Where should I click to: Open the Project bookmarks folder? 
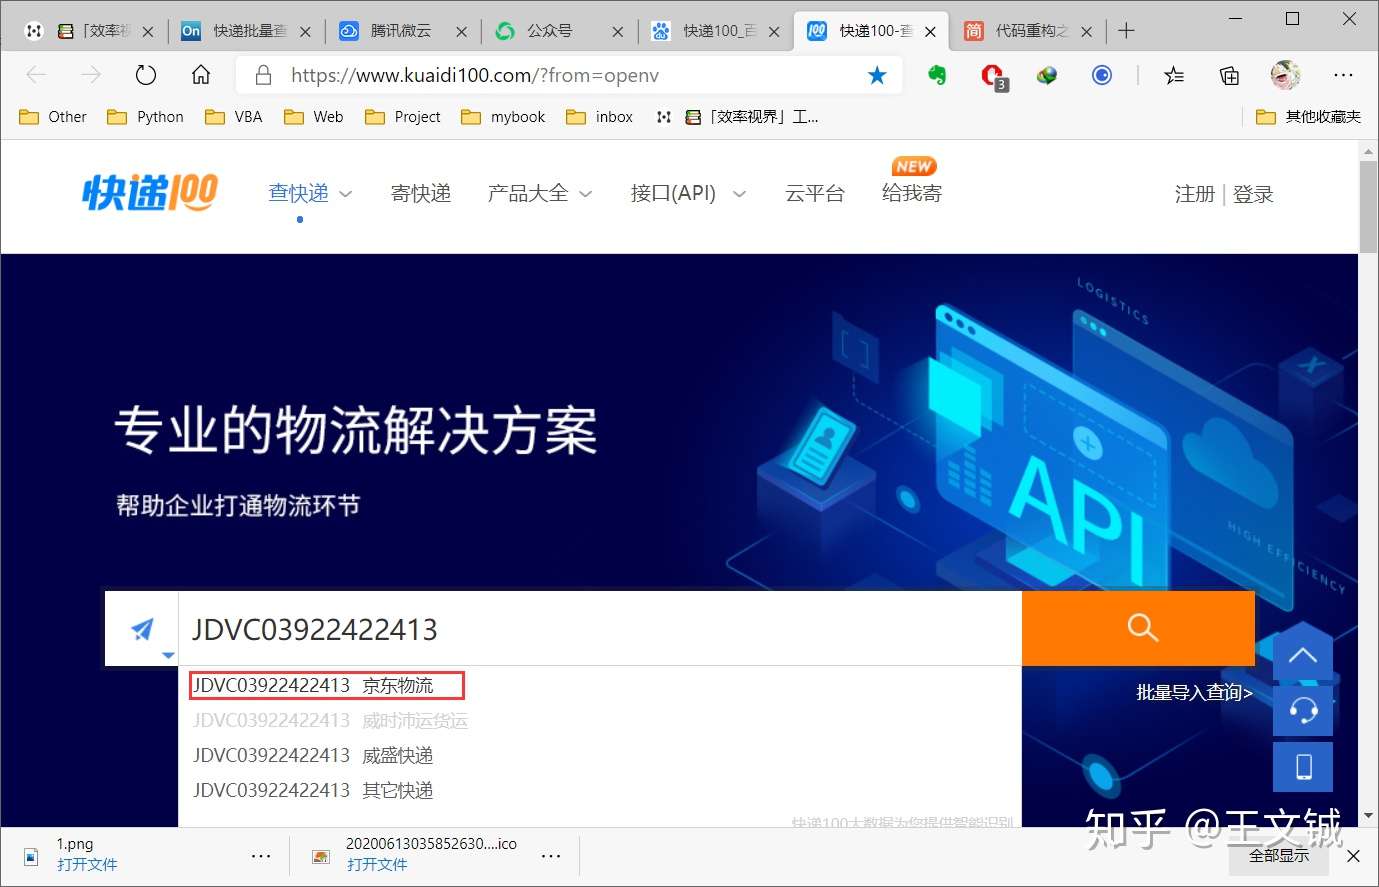coord(403,117)
